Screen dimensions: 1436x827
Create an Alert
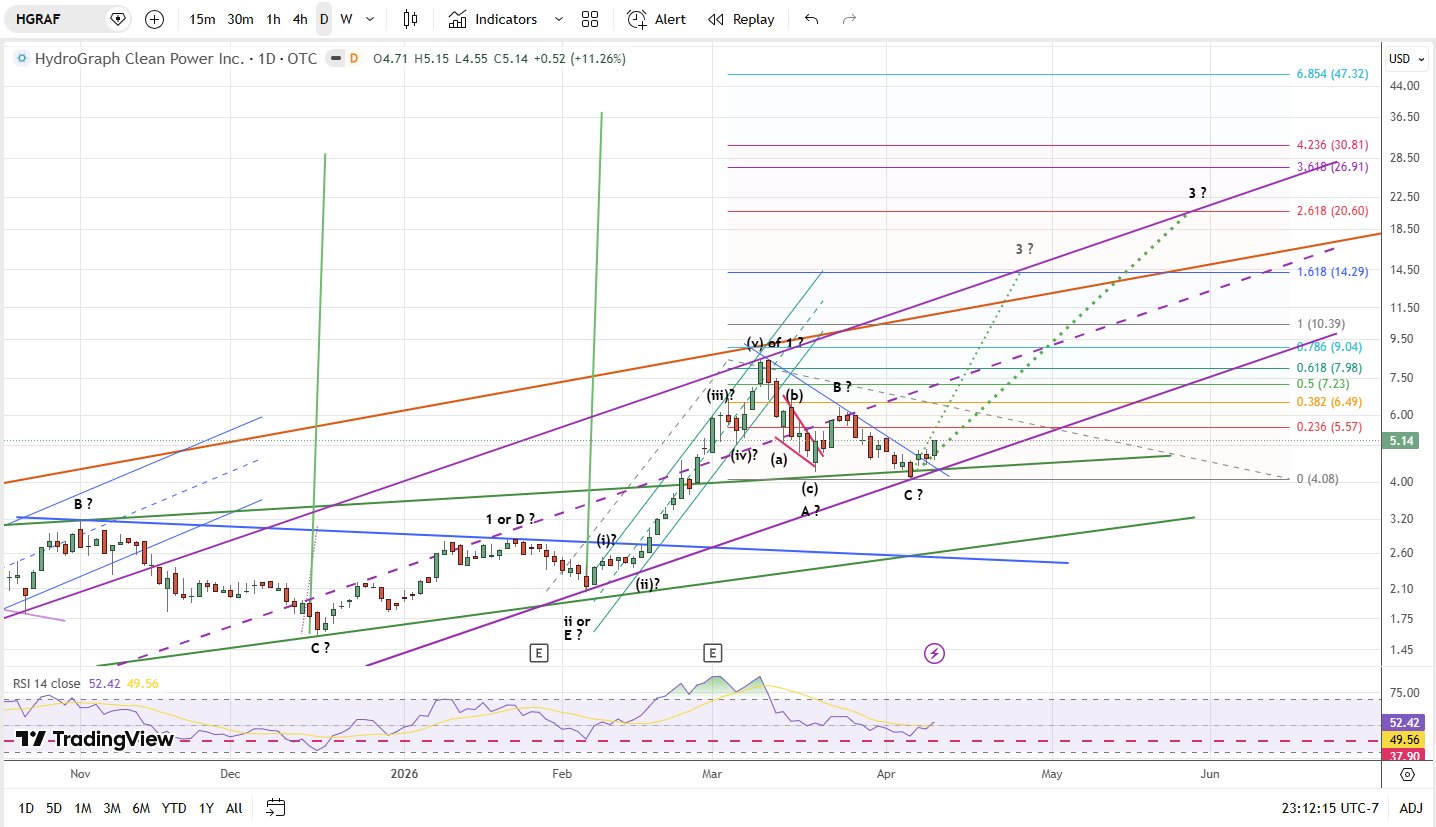tap(657, 19)
